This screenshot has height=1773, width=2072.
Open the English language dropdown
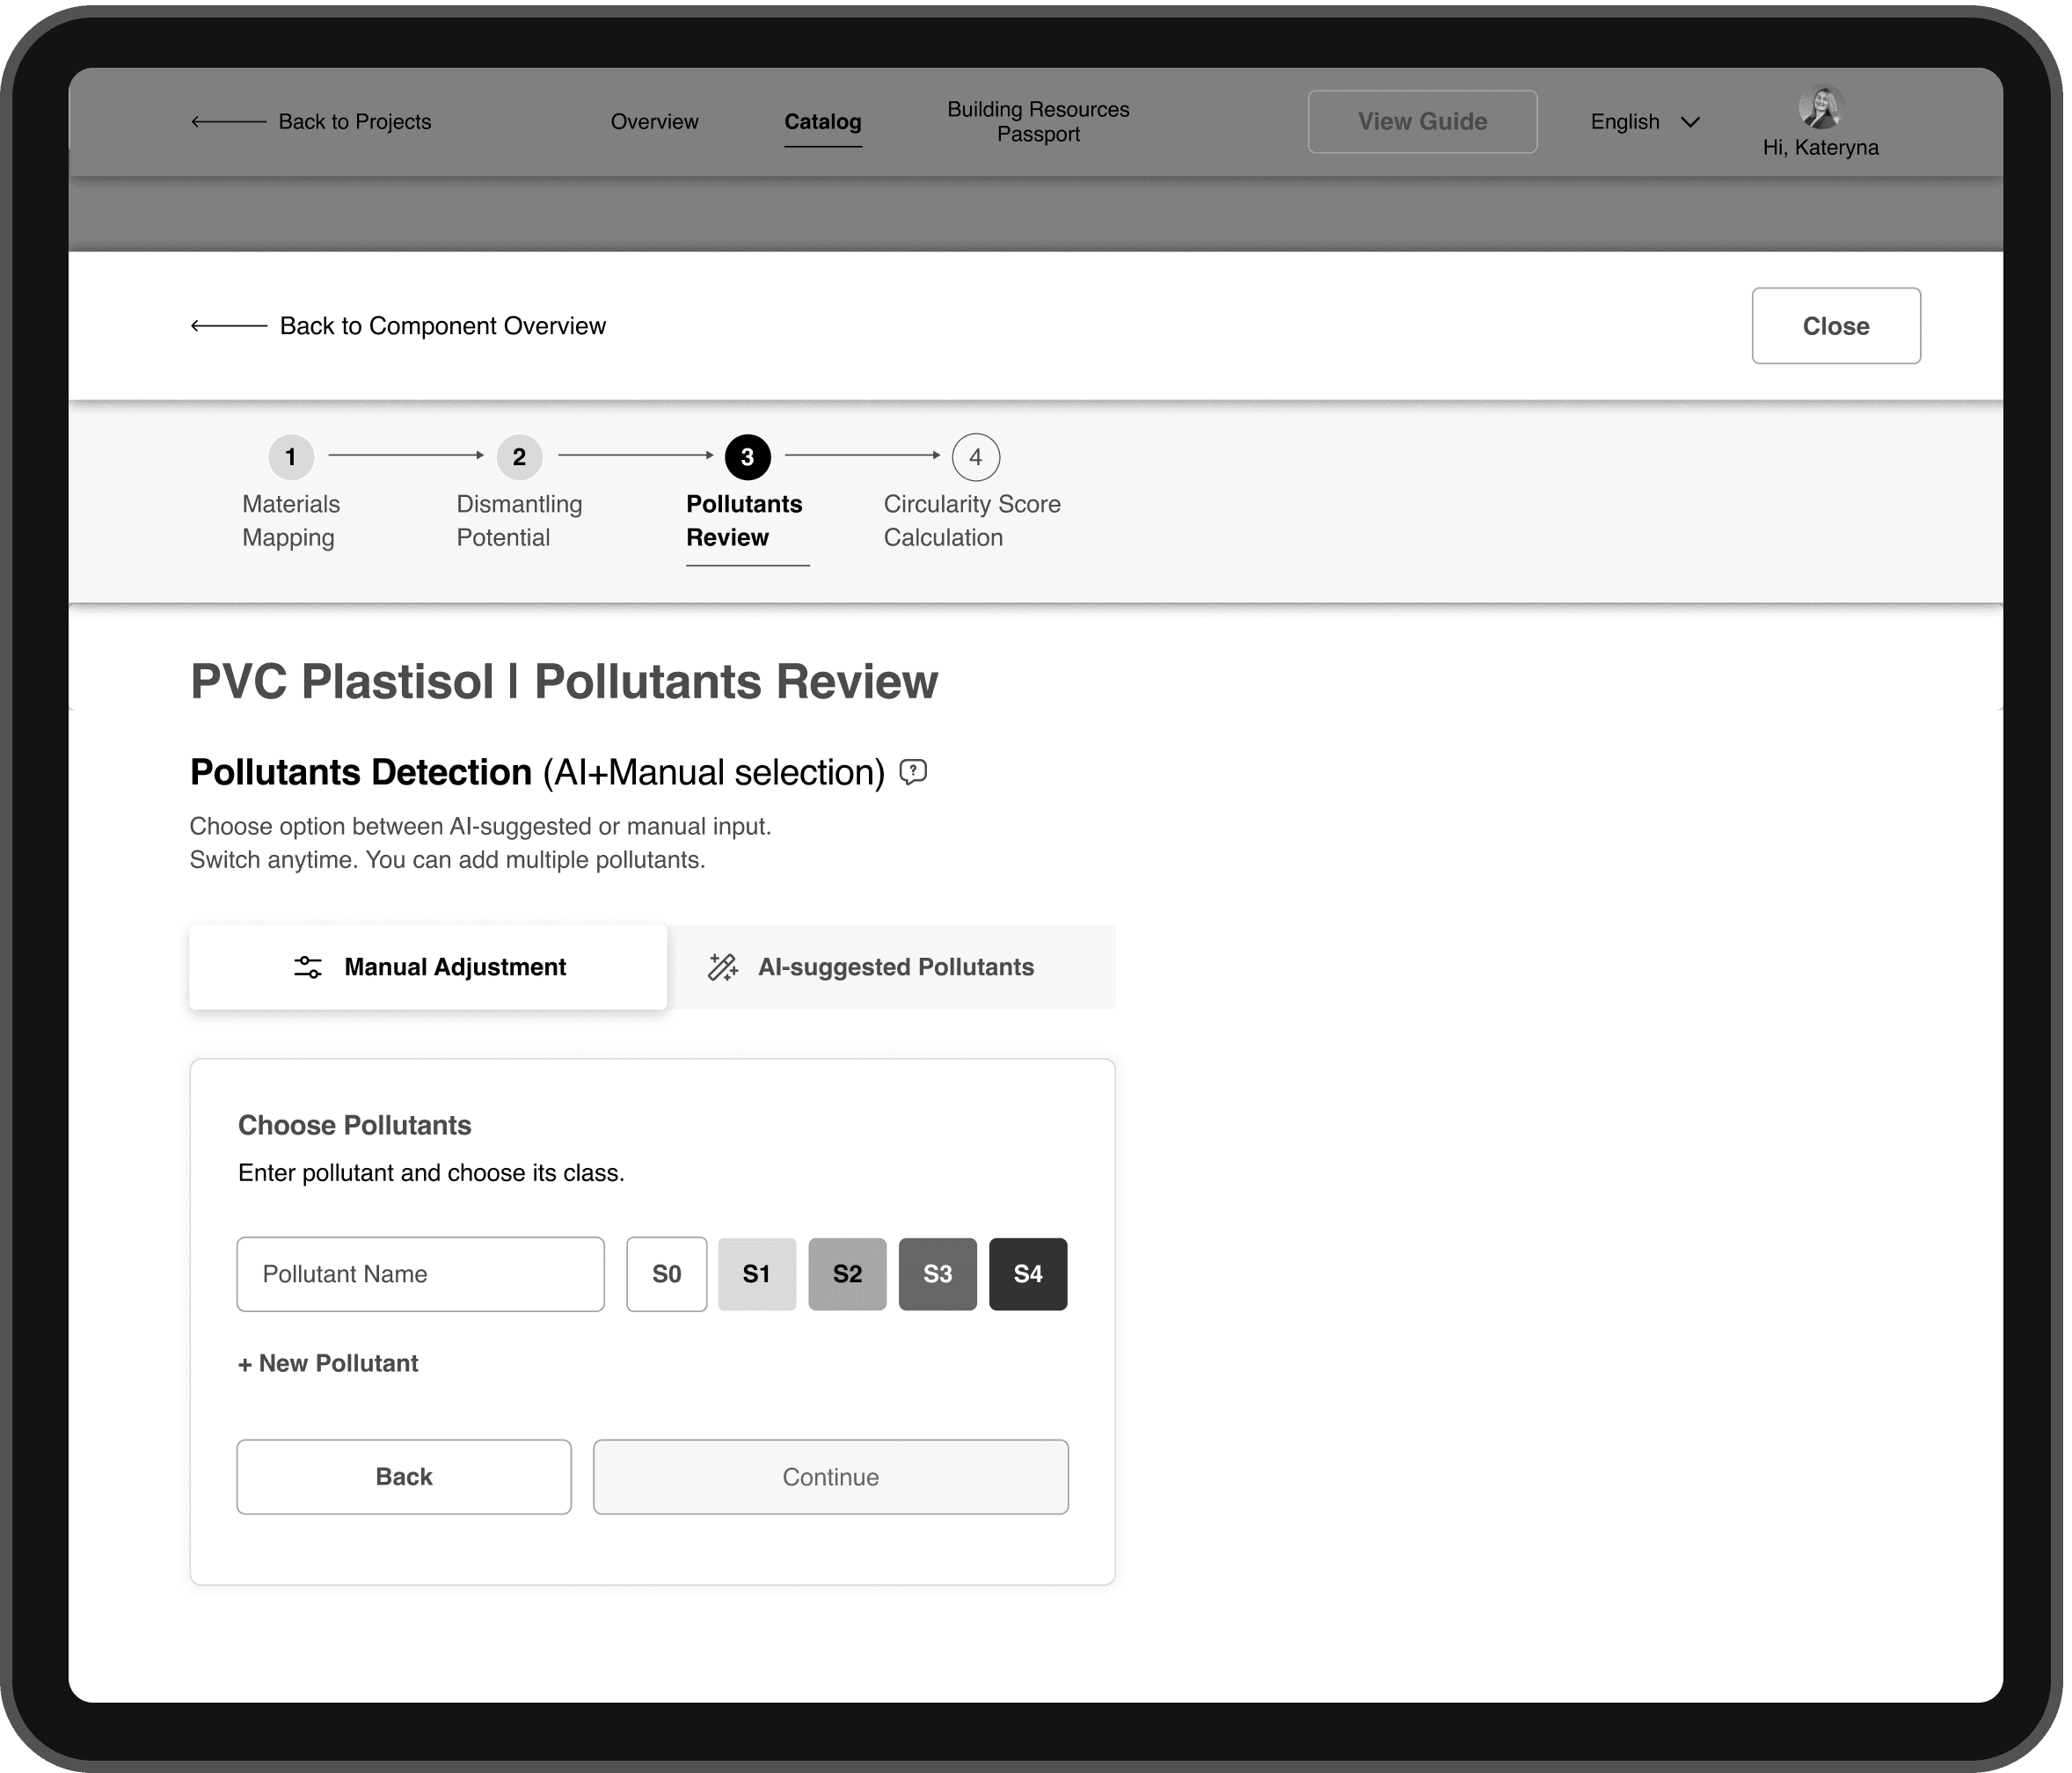click(x=1645, y=122)
